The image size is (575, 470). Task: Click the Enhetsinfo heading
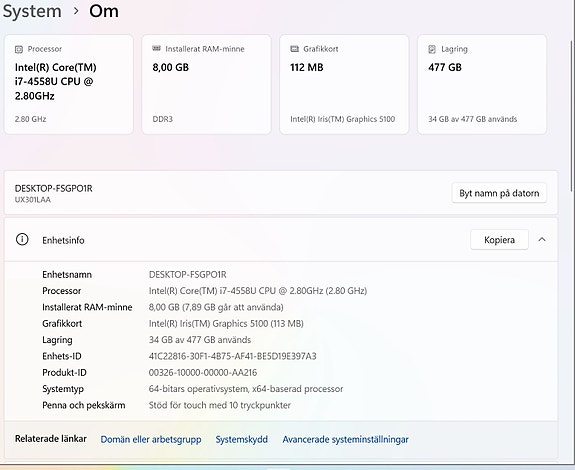(63, 240)
